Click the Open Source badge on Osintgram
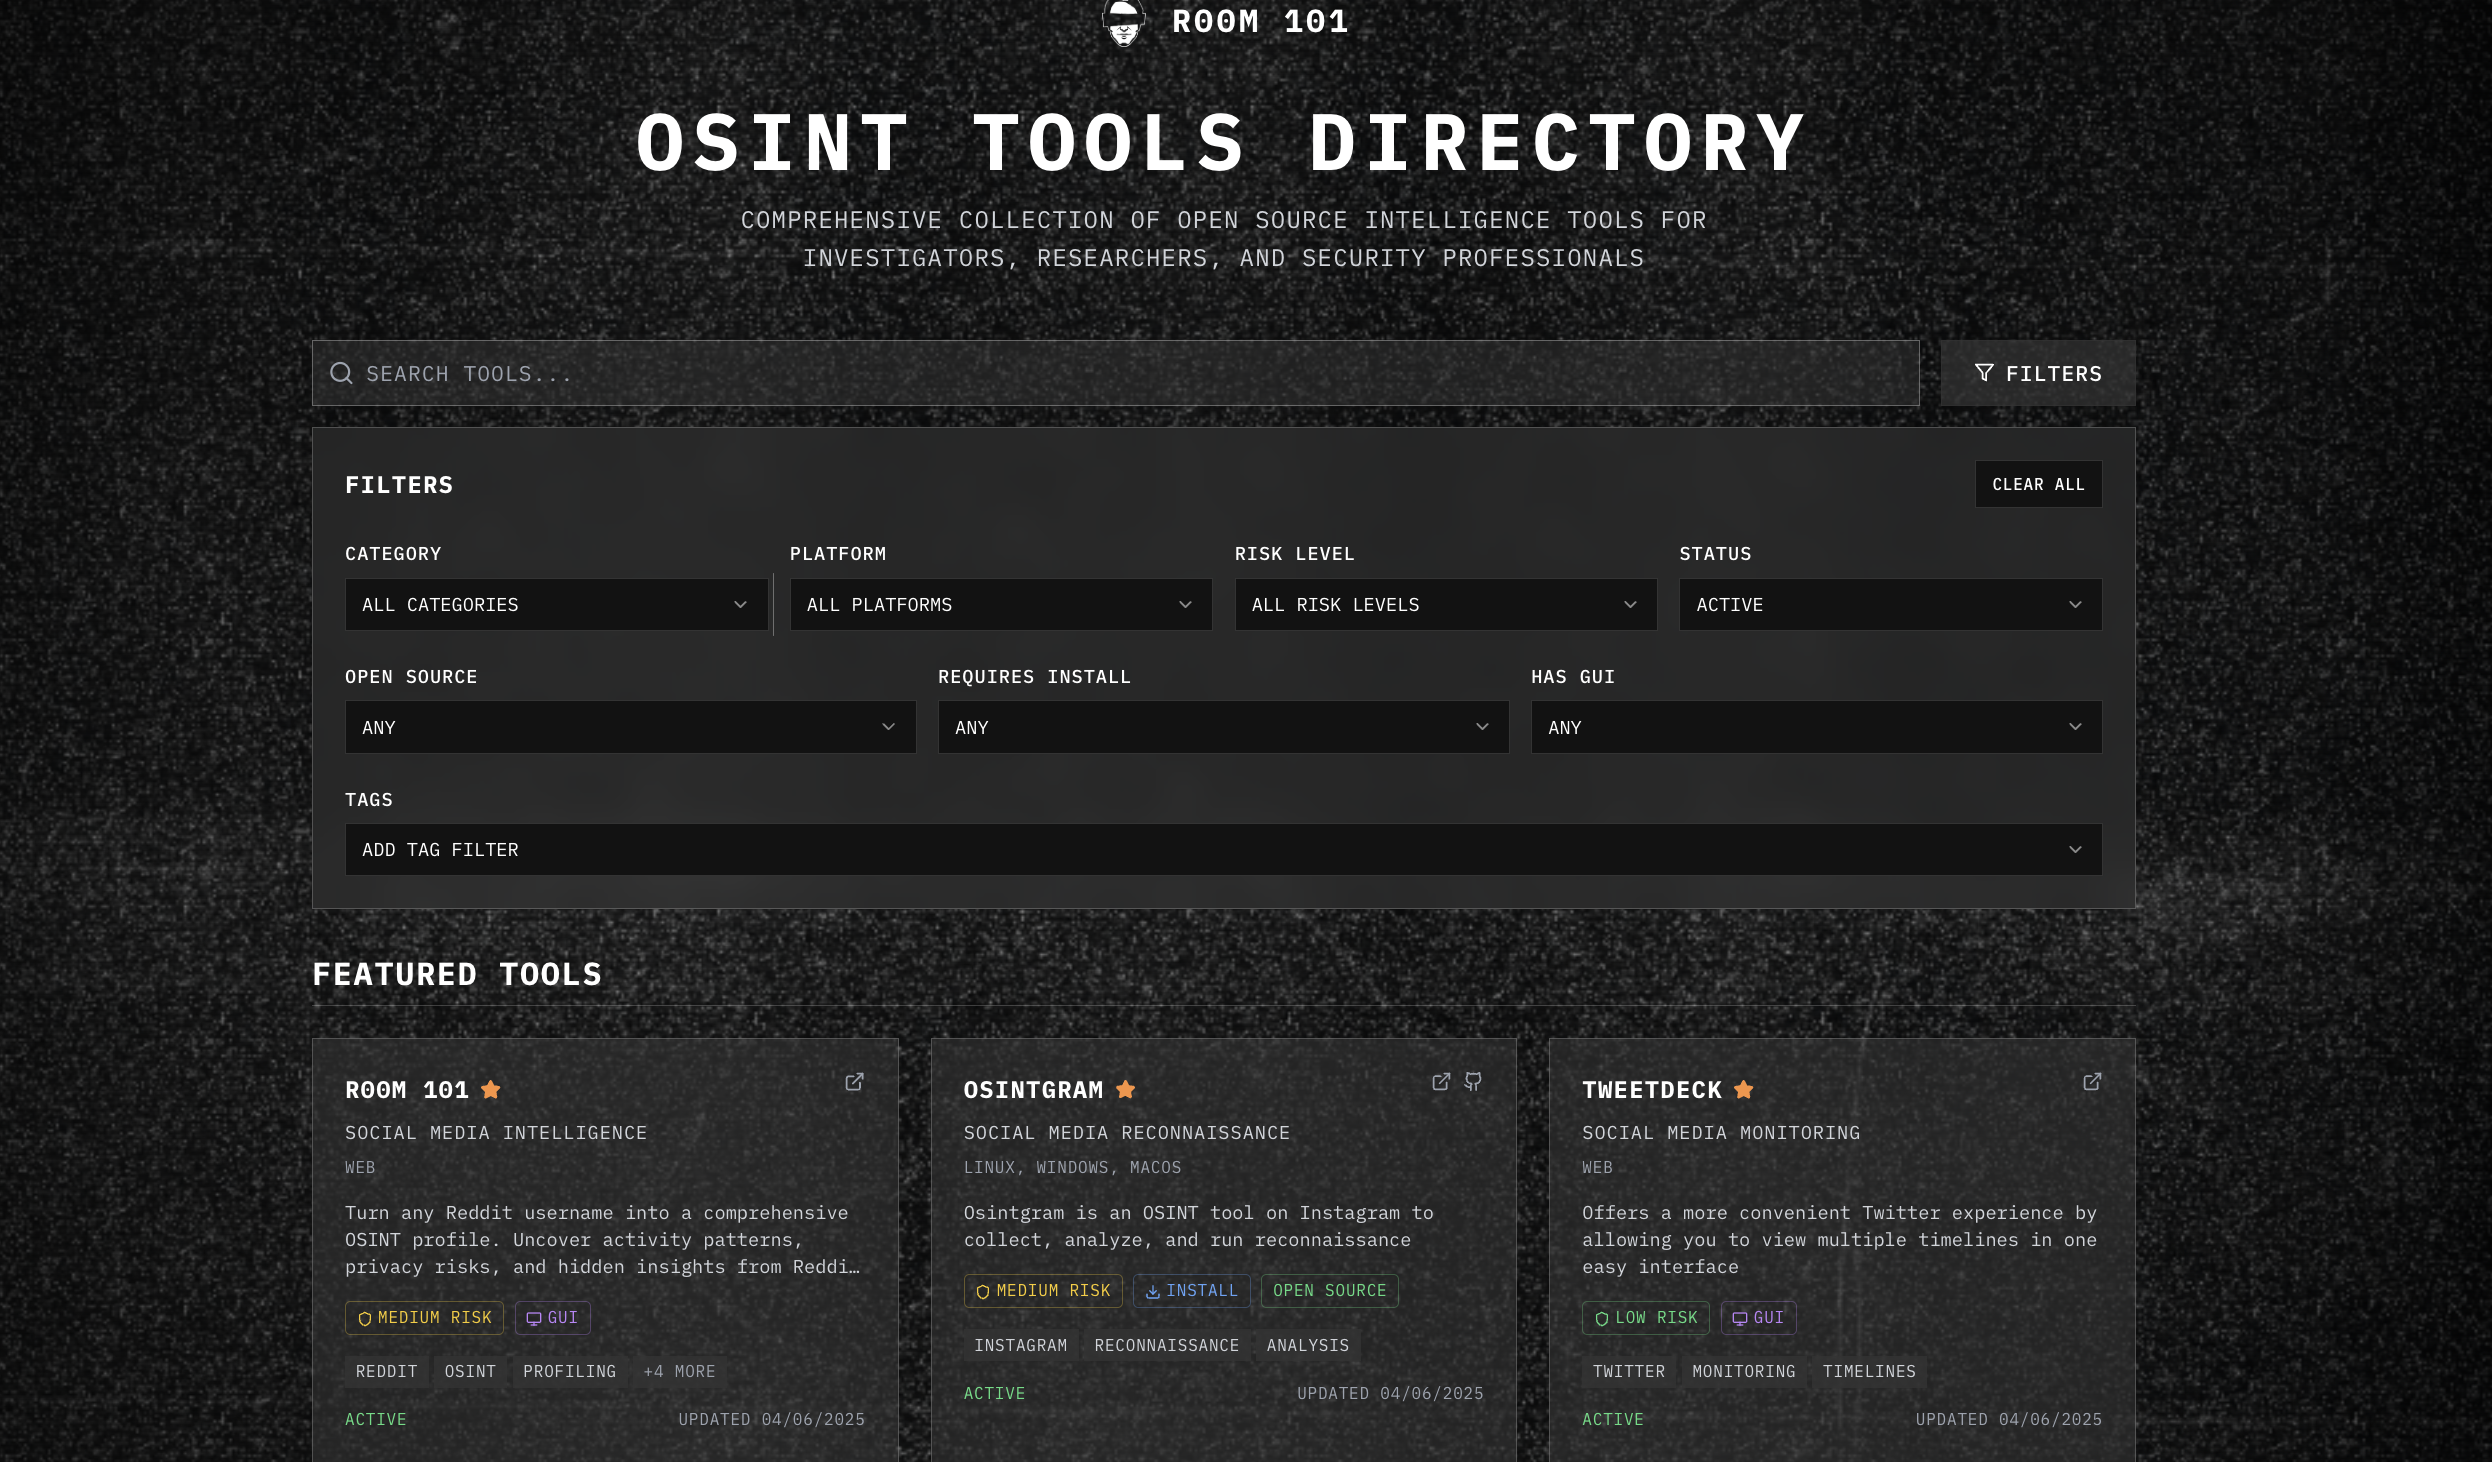The width and height of the screenshot is (2492, 1462). (1329, 1291)
